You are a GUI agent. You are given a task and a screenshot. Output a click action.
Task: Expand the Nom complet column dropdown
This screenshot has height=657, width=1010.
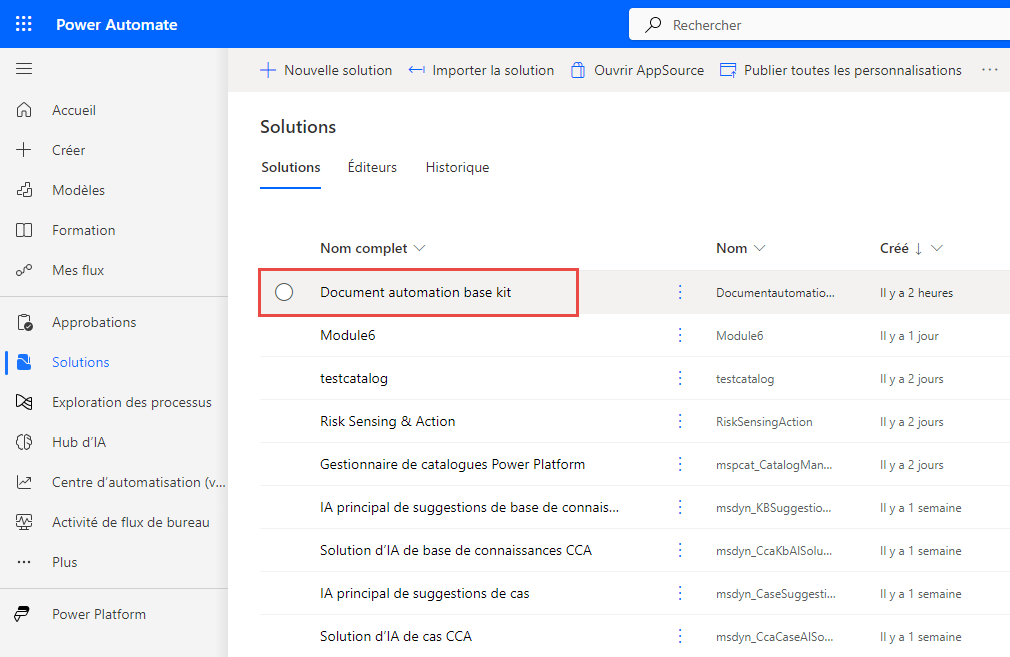coord(419,249)
